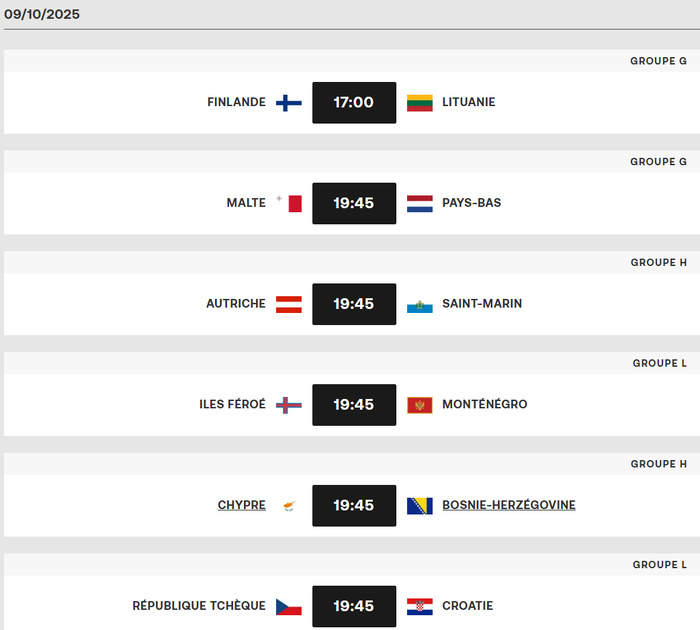Open the Bosnie-Herzégovine team link
The height and width of the screenshot is (630, 700).
coord(509,505)
